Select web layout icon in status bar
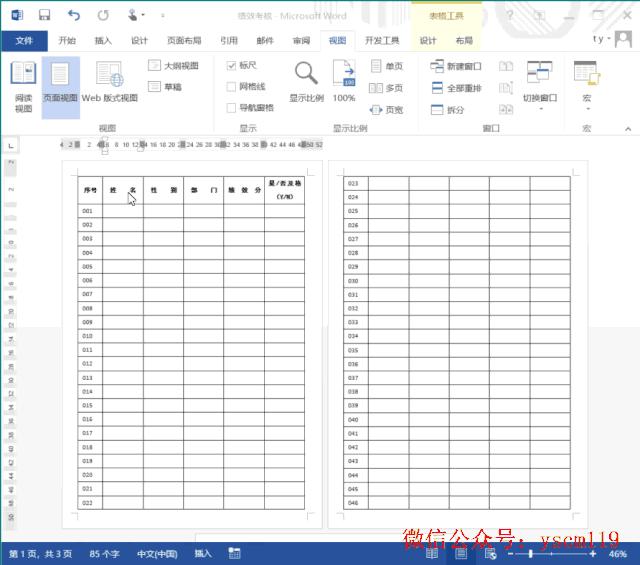This screenshot has height=565, width=640. [490, 554]
